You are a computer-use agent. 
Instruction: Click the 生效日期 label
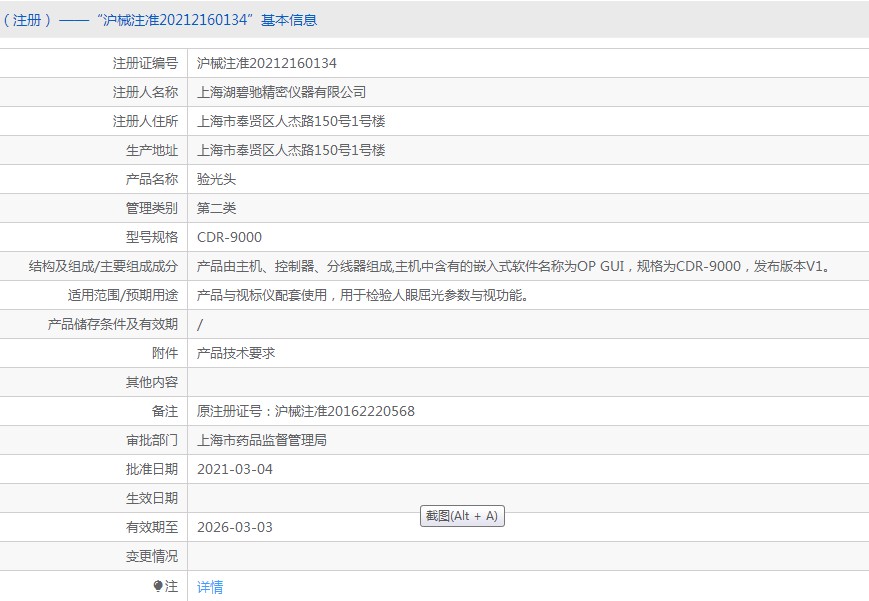152,498
